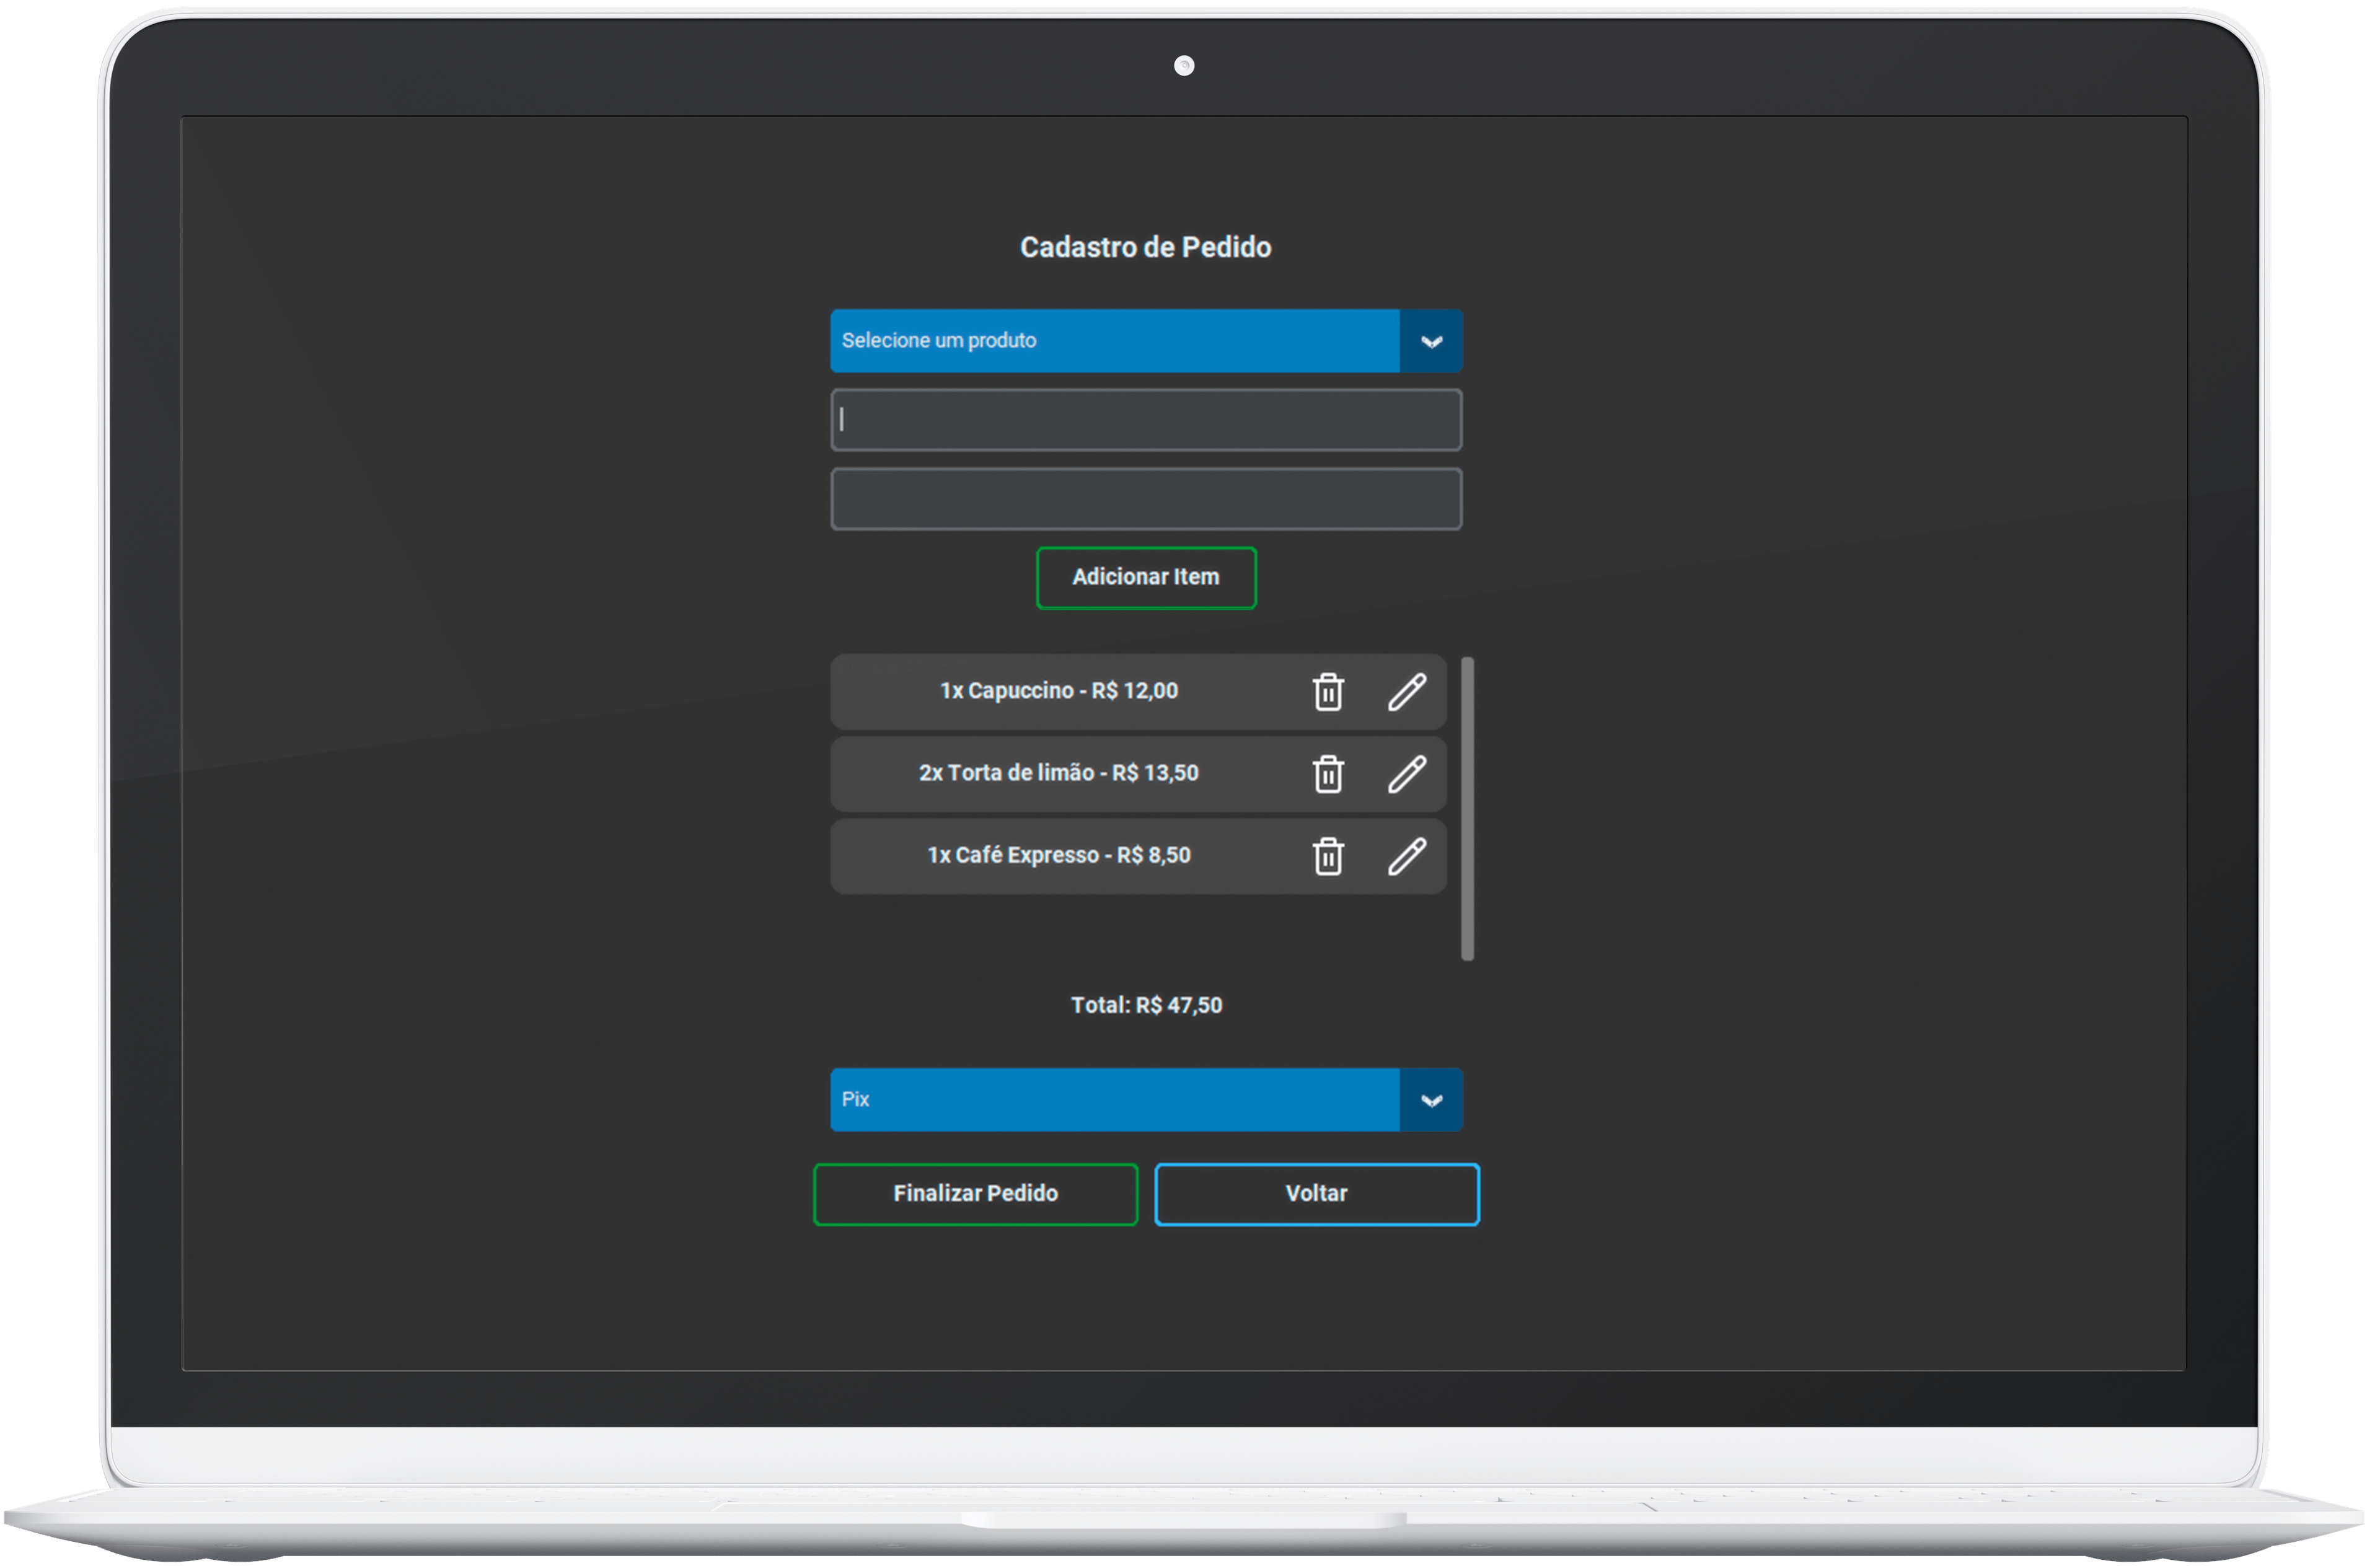Viewport: 2380px width, 1566px height.
Task: Edit the Café Expresso order item
Action: (x=1406, y=856)
